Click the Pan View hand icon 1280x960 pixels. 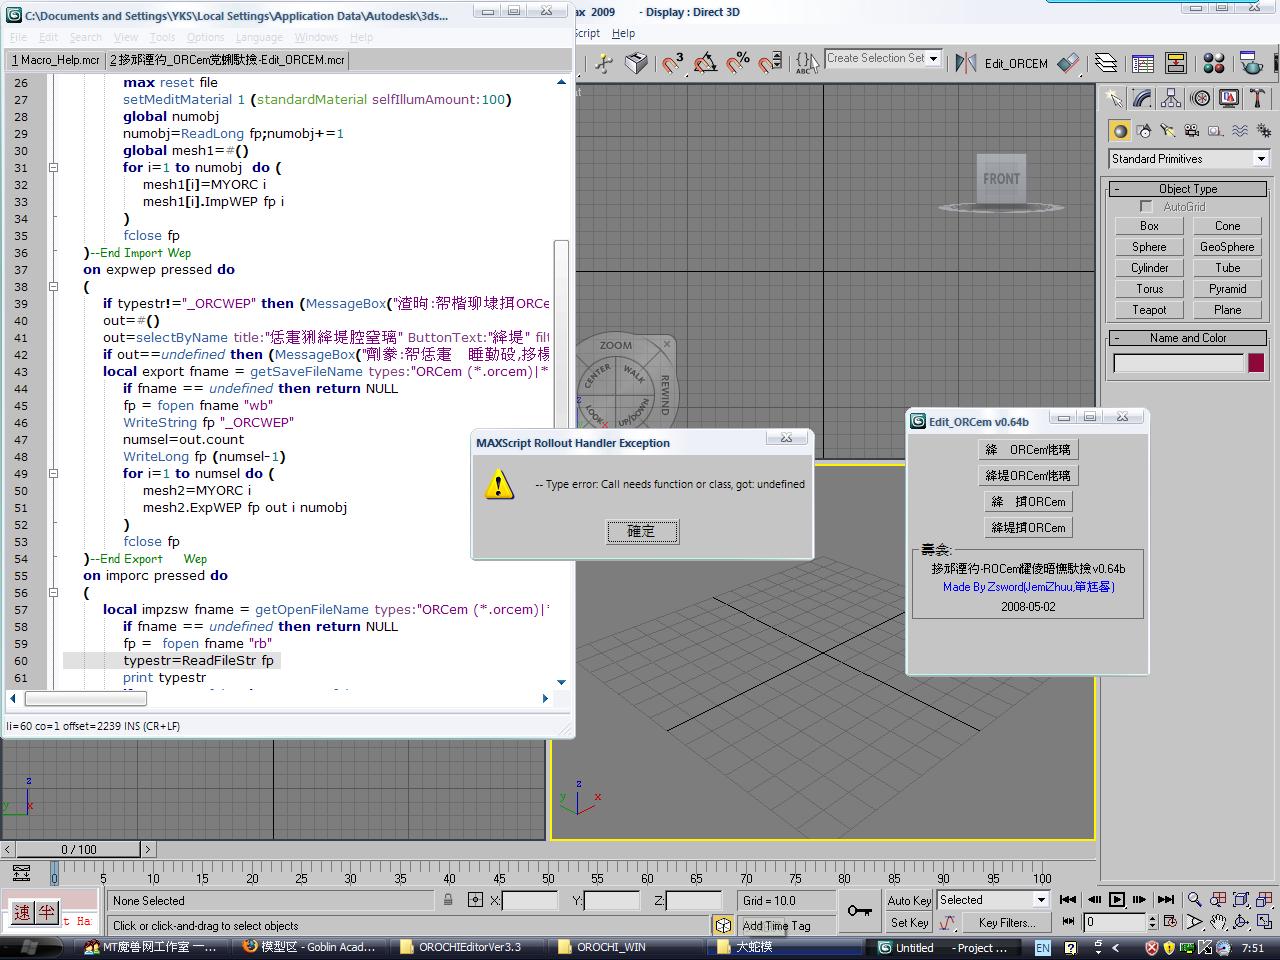[1218, 922]
